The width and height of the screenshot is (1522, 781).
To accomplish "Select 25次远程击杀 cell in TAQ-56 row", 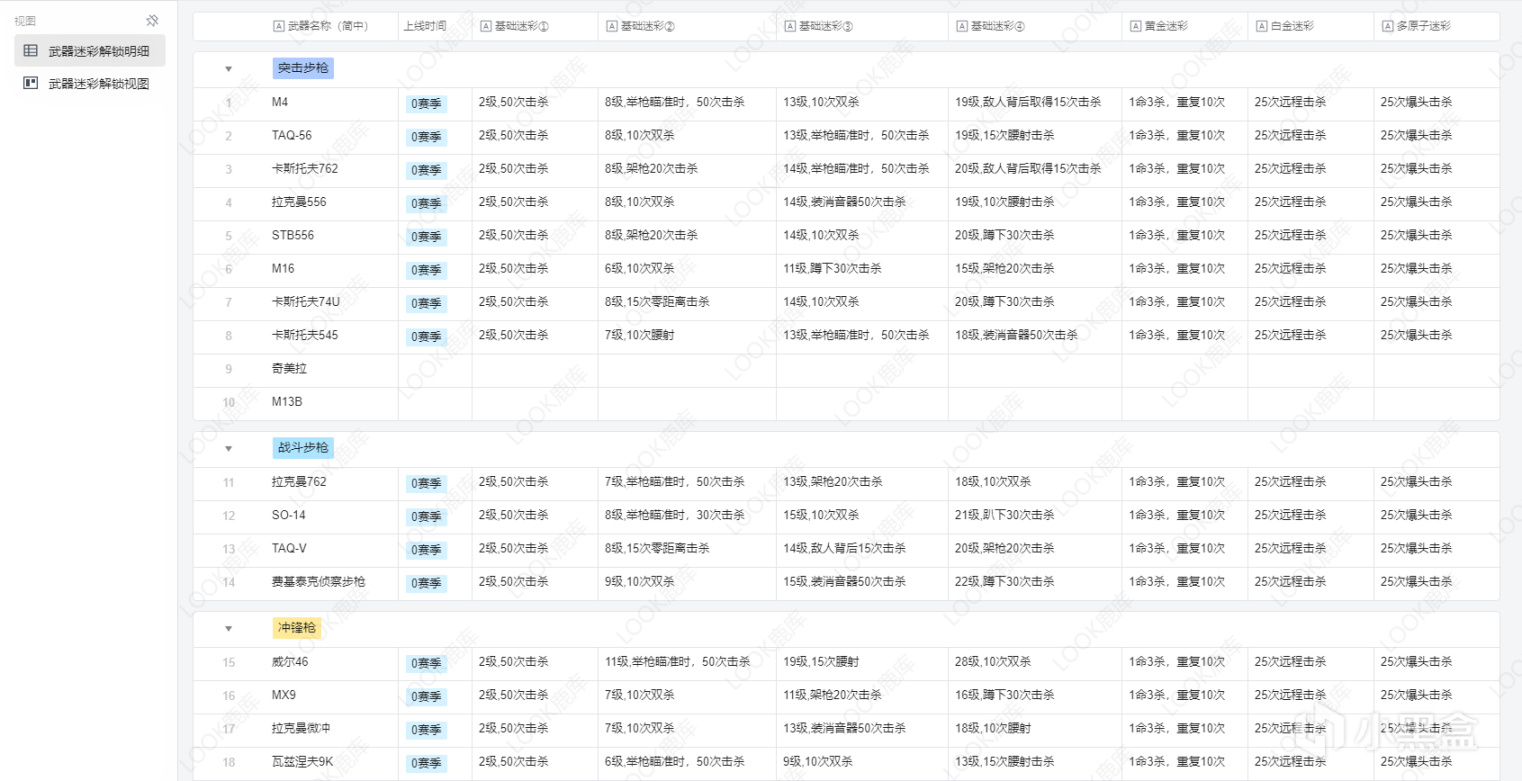I will (1311, 137).
